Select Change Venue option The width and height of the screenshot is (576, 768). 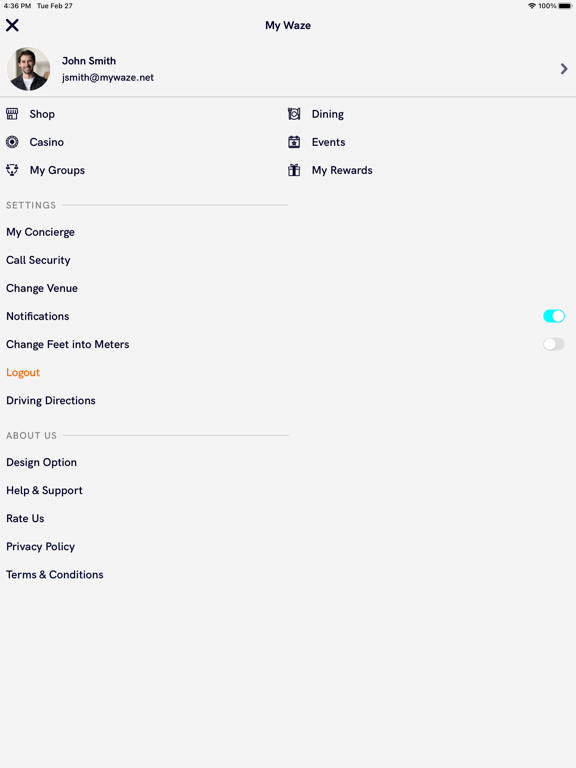point(42,288)
